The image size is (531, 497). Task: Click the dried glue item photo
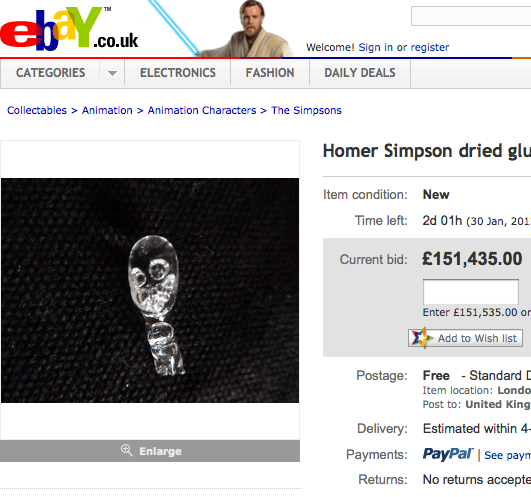150,290
